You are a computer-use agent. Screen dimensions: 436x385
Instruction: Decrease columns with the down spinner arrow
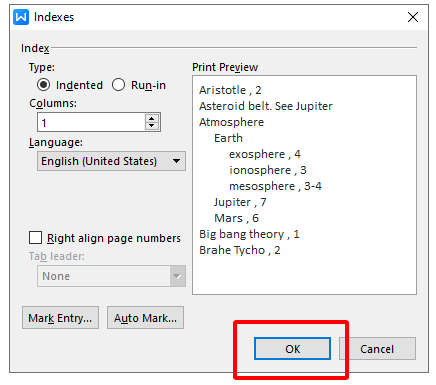(x=152, y=126)
